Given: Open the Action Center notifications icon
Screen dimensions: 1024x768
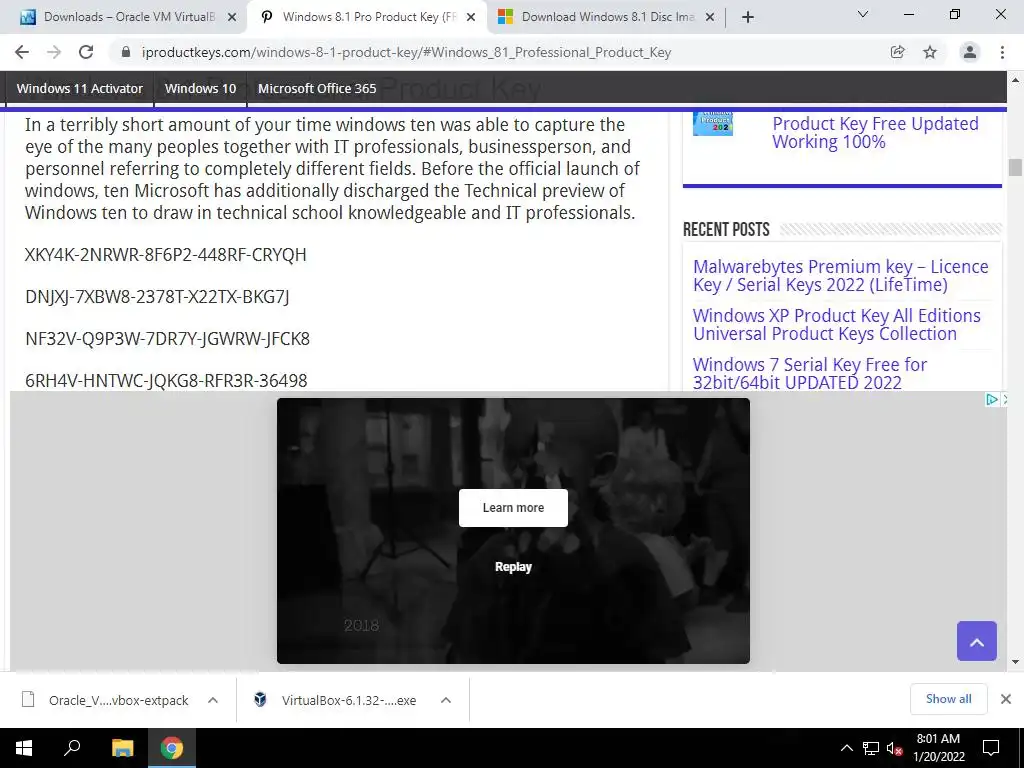Looking at the screenshot, I should (991, 748).
